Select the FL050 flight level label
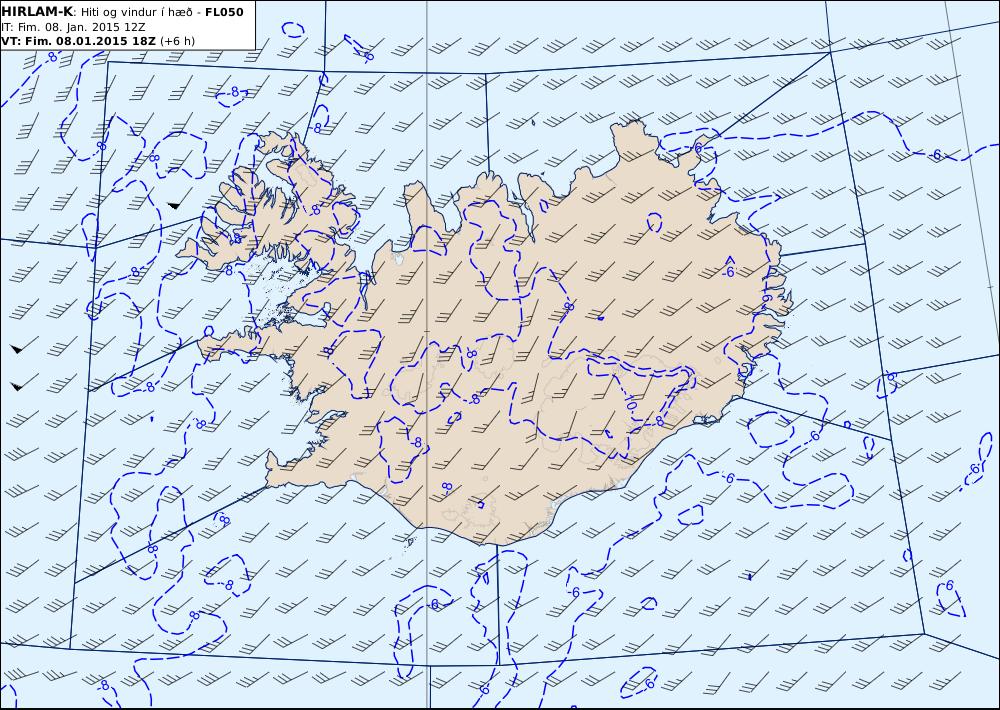This screenshot has width=1000, height=710. 224,11
